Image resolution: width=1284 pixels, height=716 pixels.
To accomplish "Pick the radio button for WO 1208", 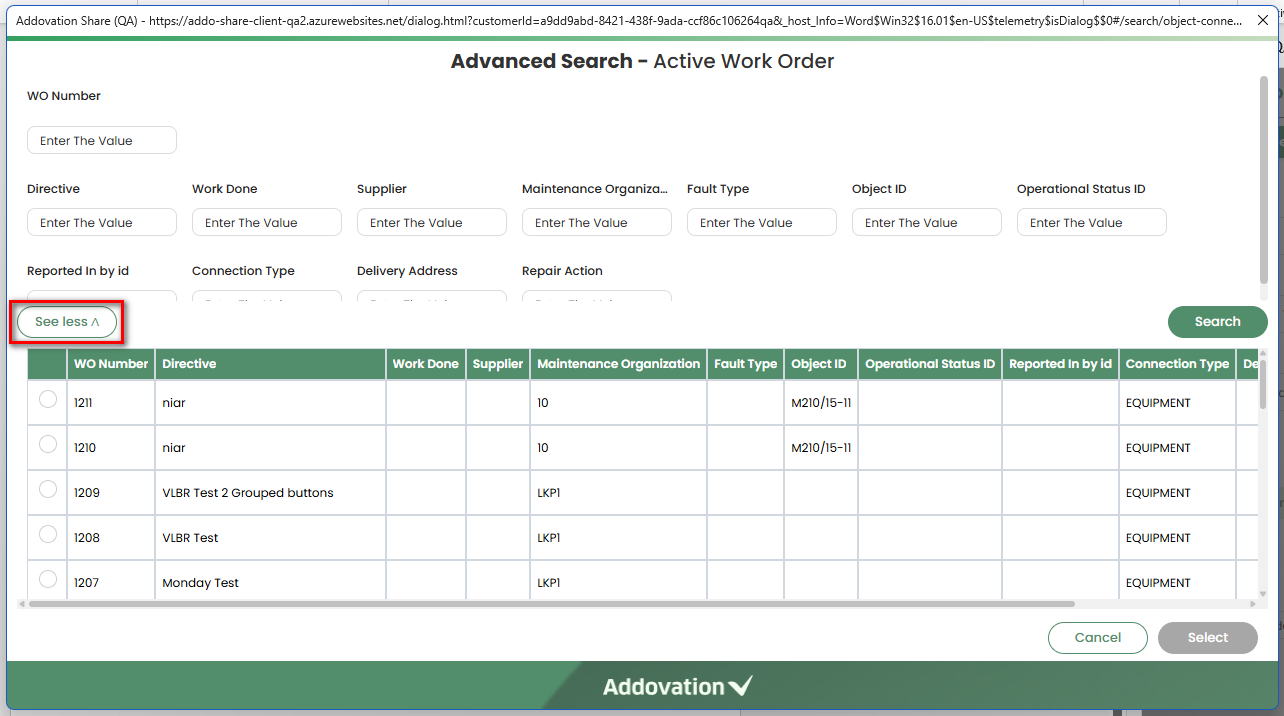I will 48,534.
